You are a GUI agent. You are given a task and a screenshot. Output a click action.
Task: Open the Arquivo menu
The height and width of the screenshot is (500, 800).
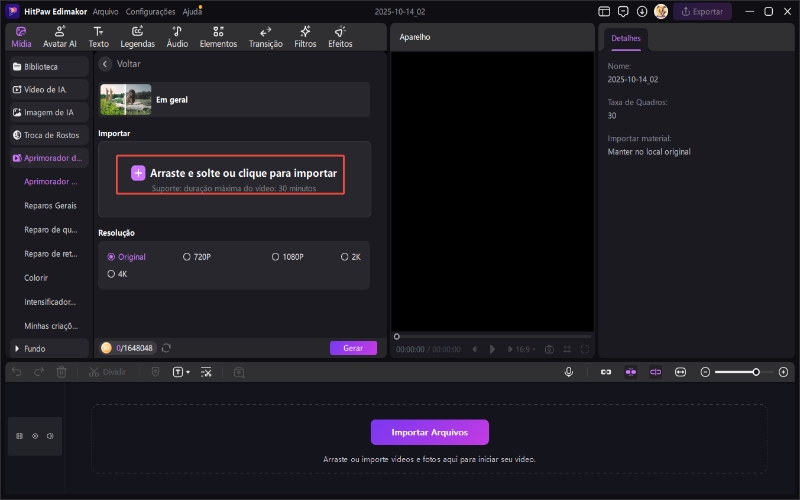coord(105,11)
